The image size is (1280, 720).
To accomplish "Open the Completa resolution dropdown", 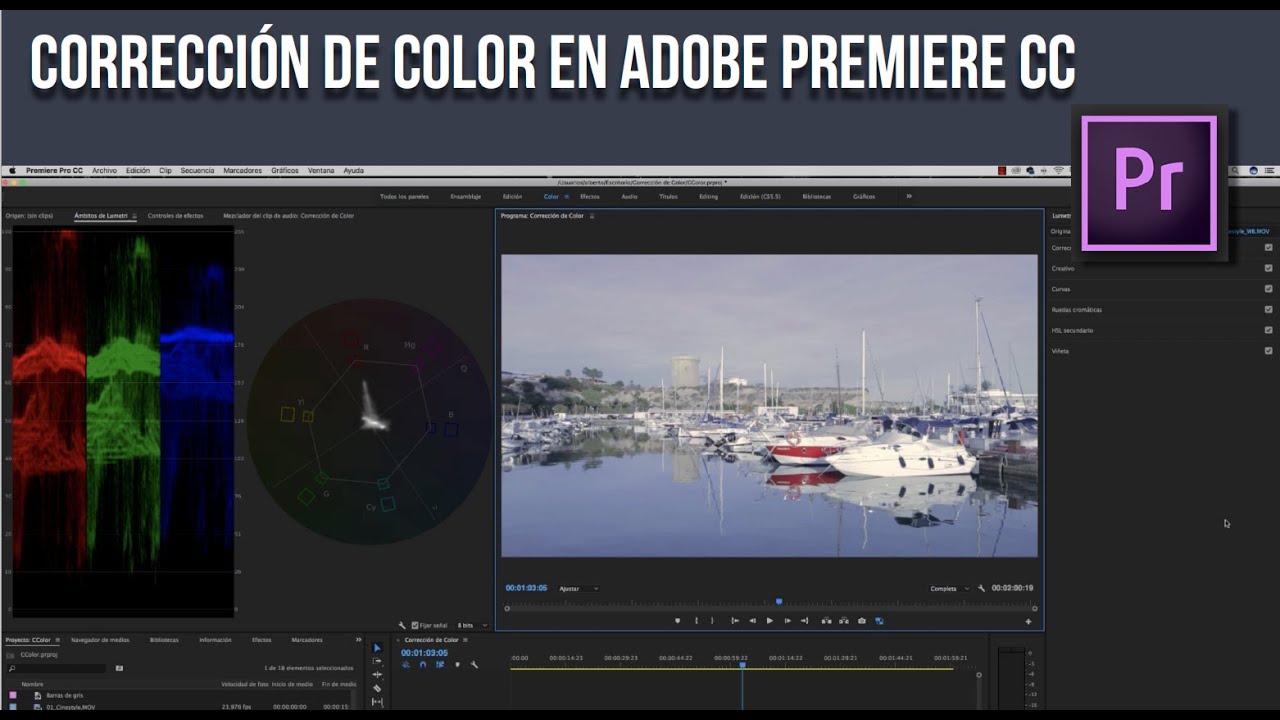I will 950,589.
